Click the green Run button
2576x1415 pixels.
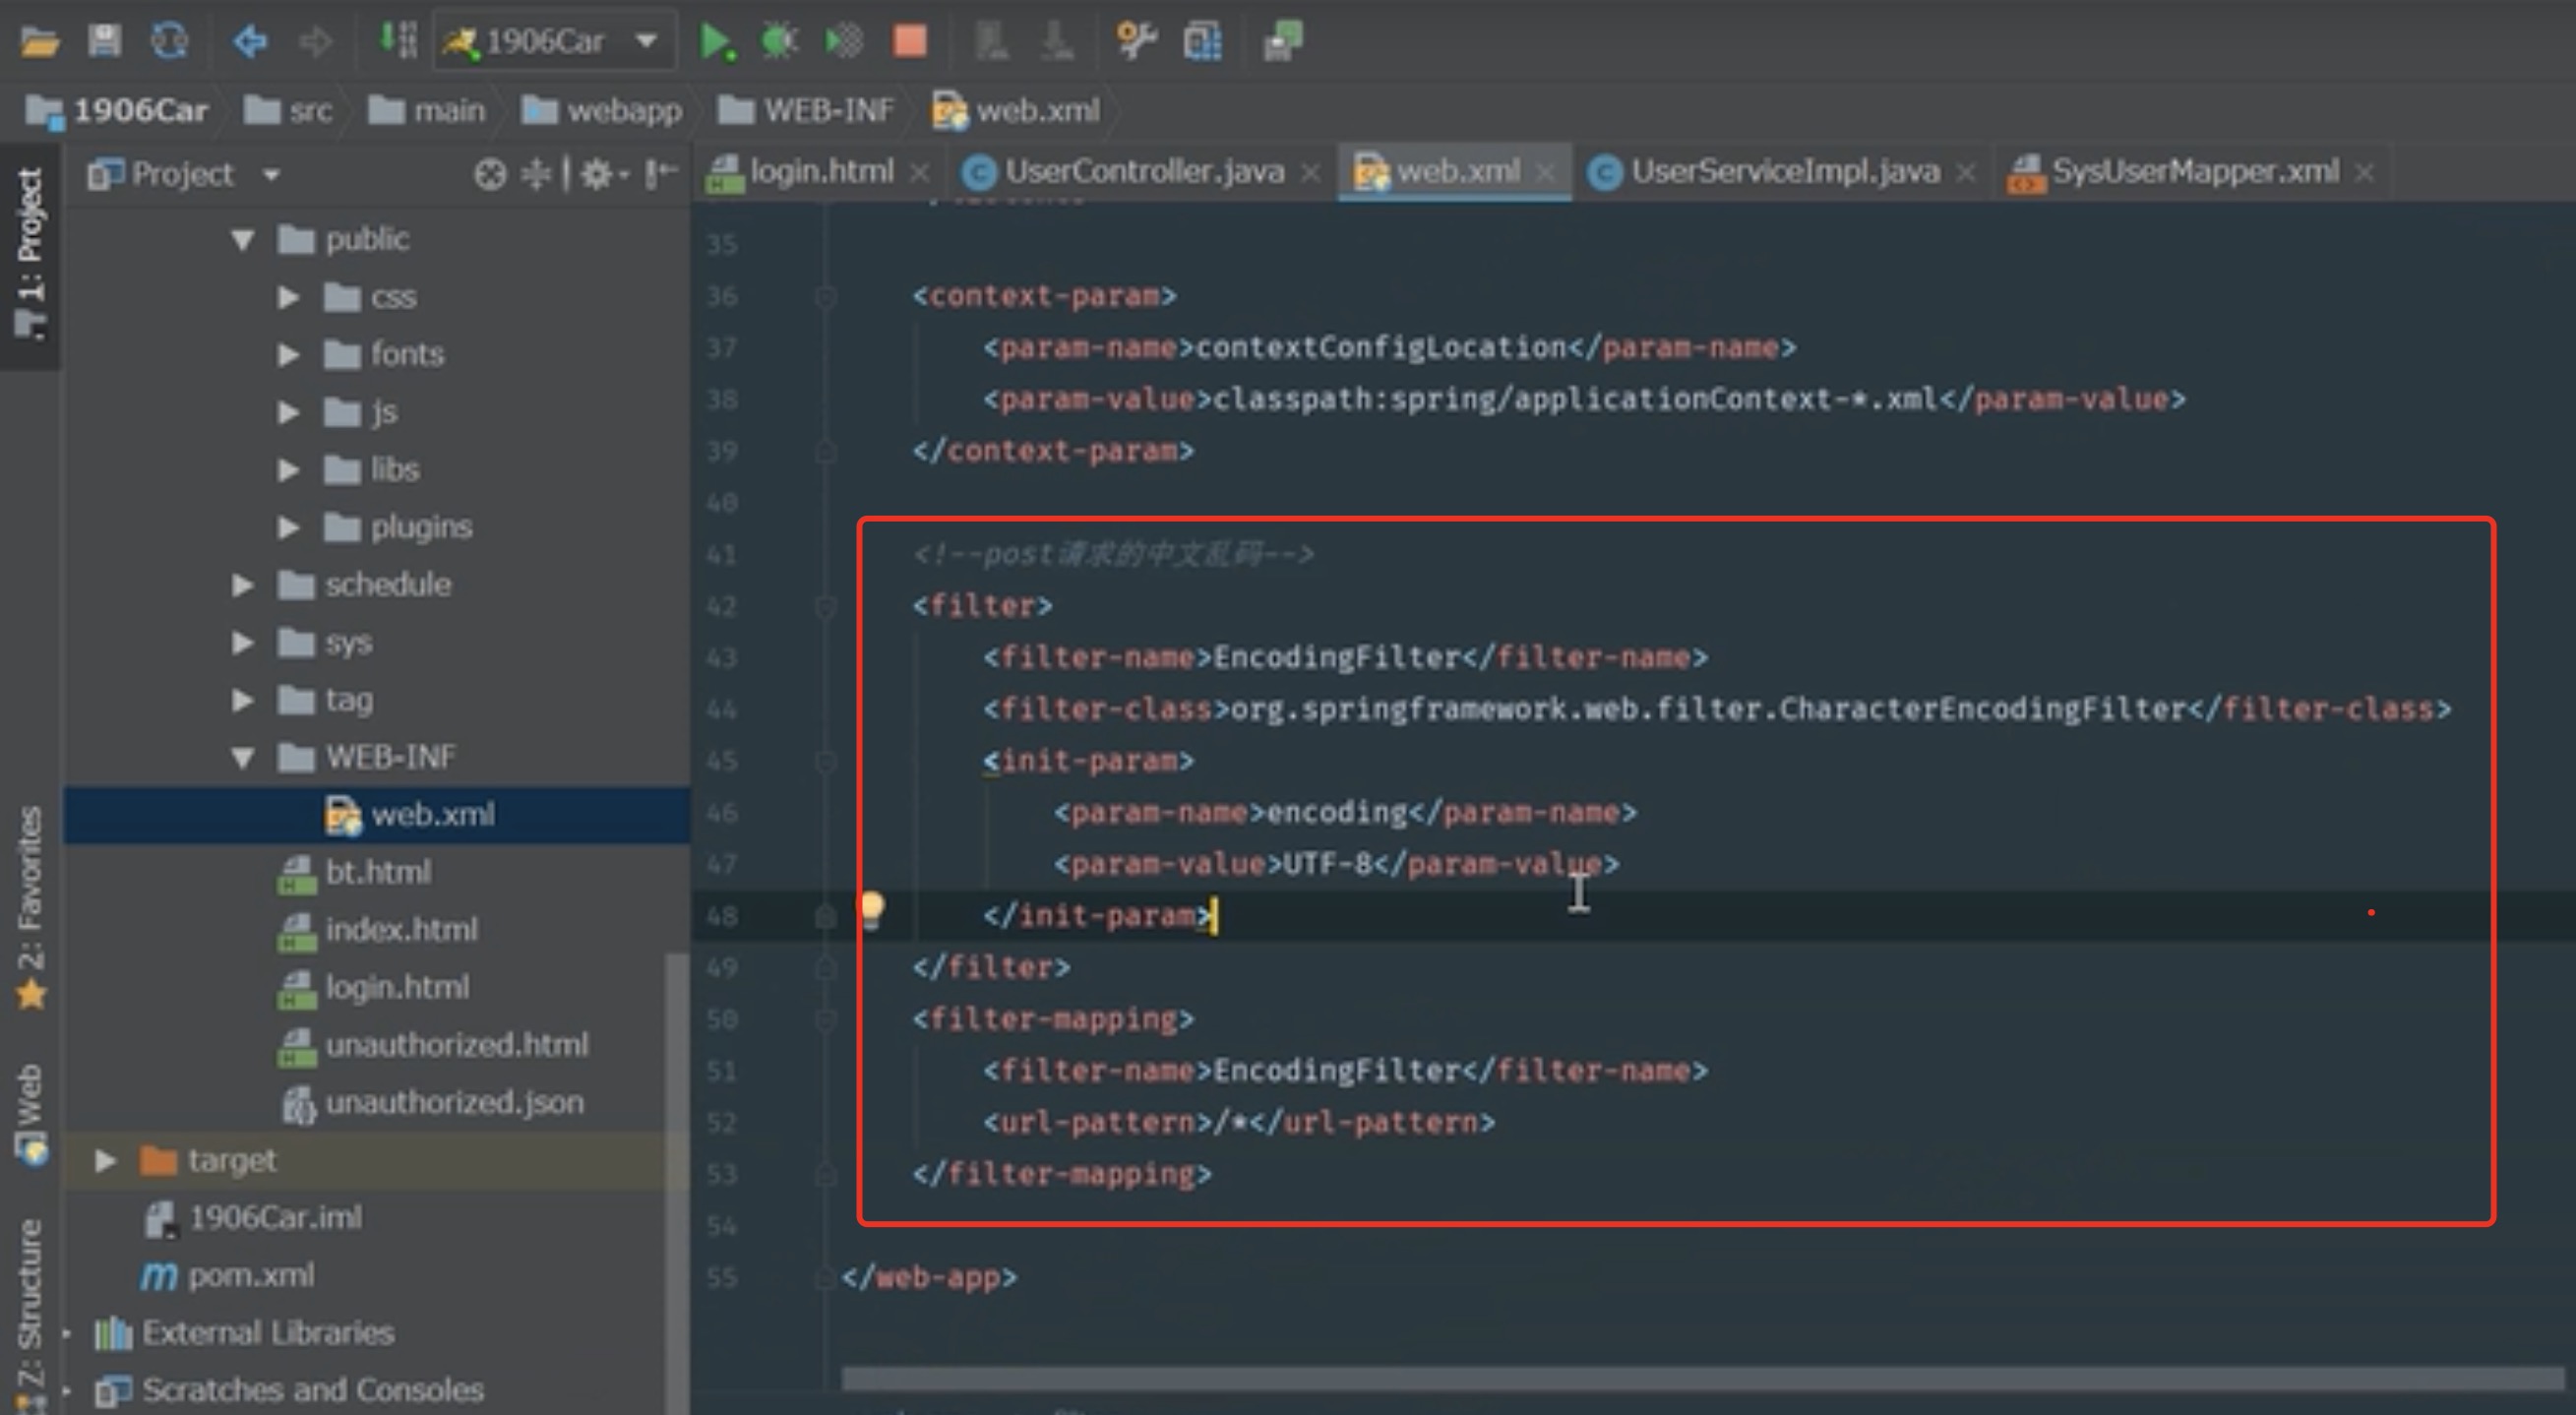click(716, 41)
